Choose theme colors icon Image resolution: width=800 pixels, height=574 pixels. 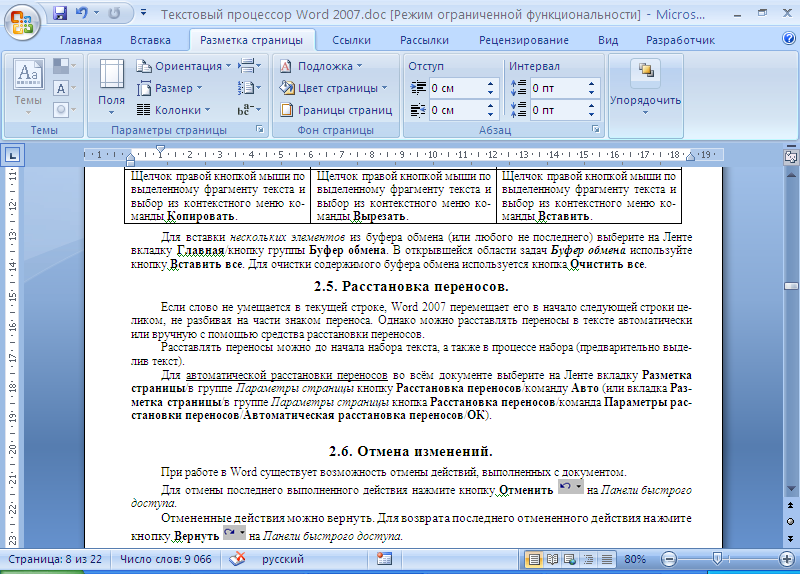pyautogui.click(x=64, y=66)
